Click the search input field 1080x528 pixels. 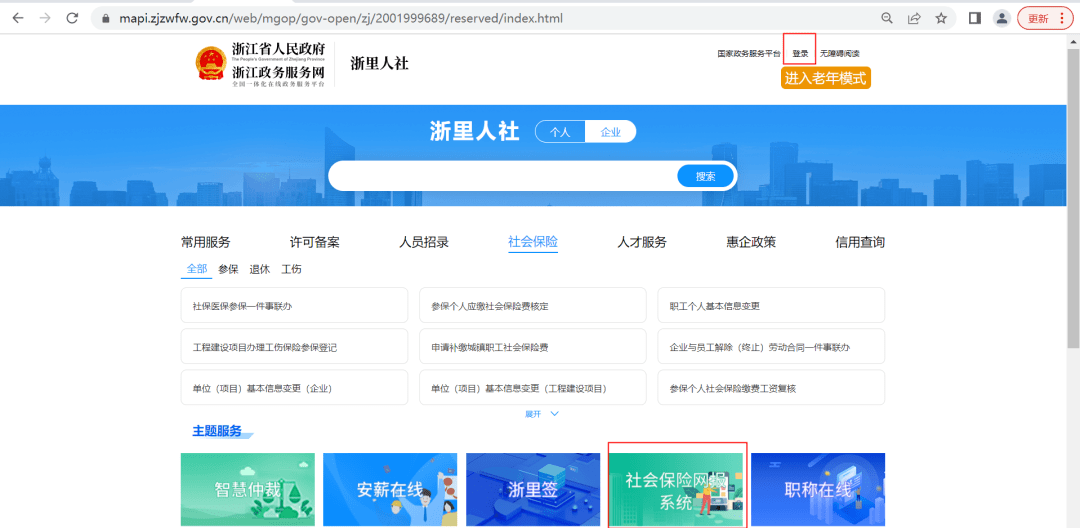tap(500, 176)
